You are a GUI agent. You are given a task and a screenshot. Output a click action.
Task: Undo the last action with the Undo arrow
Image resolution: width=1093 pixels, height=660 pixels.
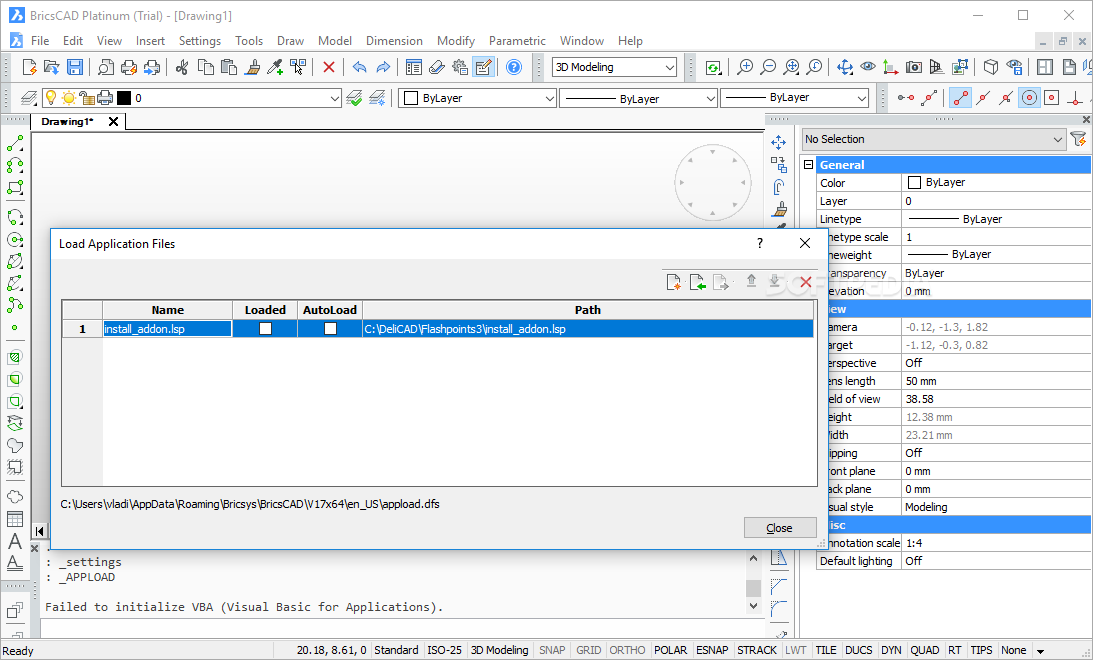(x=360, y=67)
